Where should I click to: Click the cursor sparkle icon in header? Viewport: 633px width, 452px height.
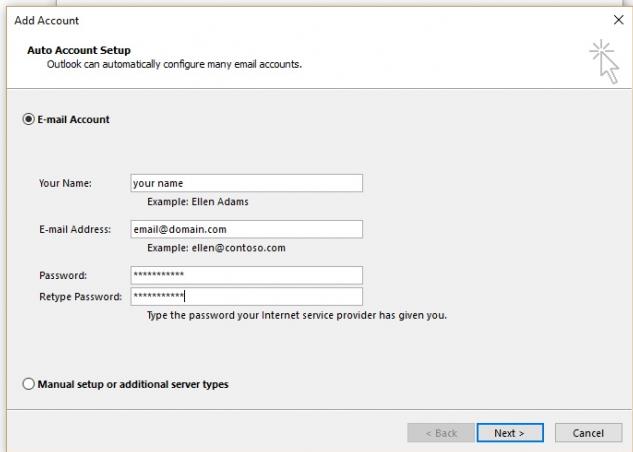pyautogui.click(x=604, y=61)
